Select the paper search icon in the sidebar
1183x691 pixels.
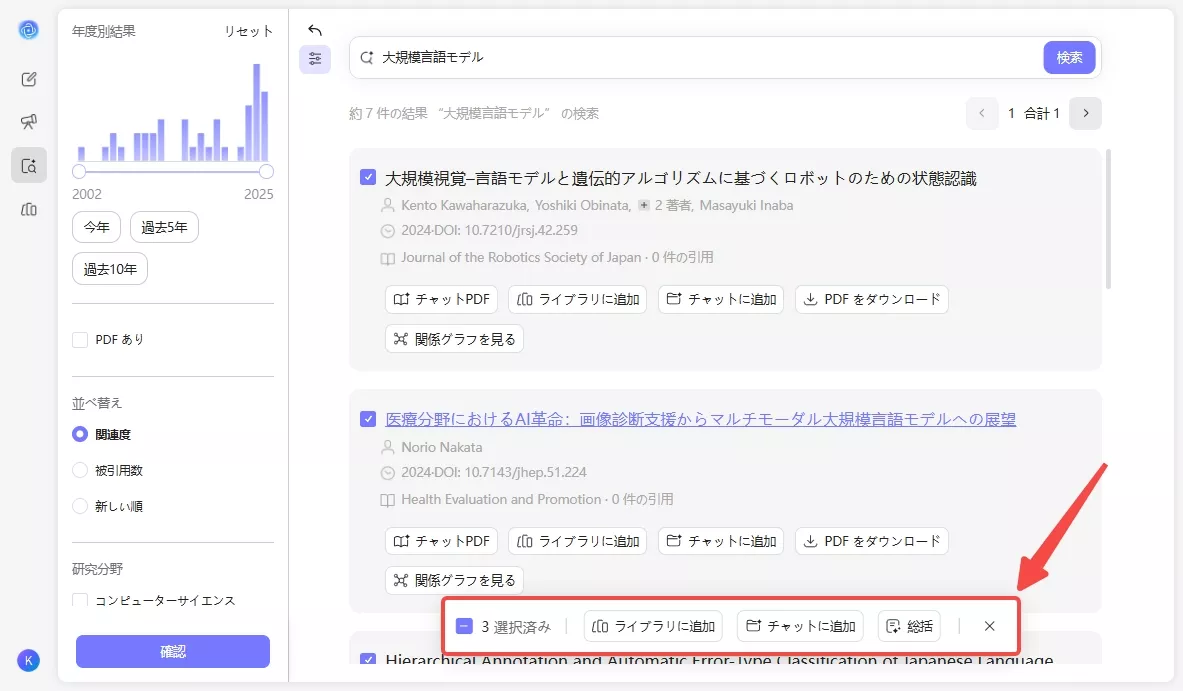tap(29, 165)
